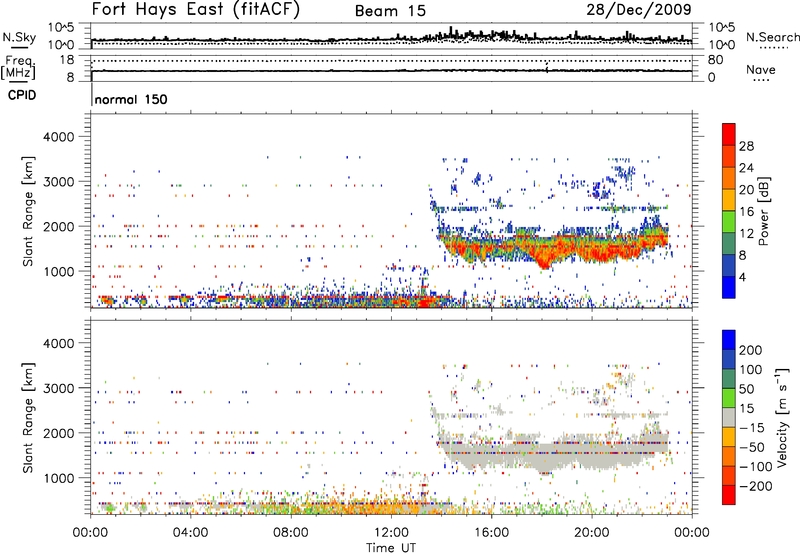Select the 'Beam 15' heading label

click(x=390, y=11)
